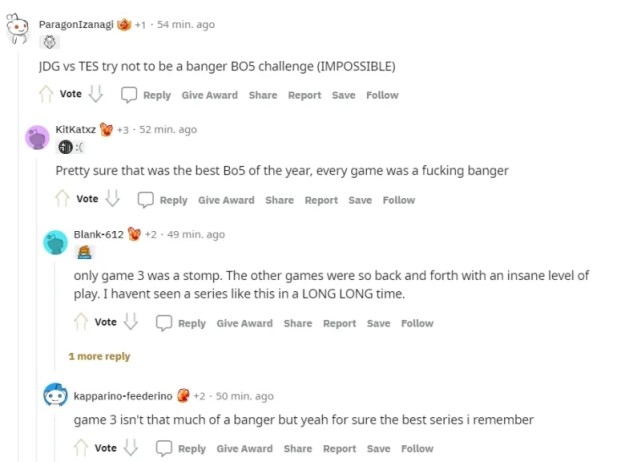Downvote ParagonIzanagi's JDG vs TES comment
The width and height of the screenshot is (641, 462).
point(96,94)
